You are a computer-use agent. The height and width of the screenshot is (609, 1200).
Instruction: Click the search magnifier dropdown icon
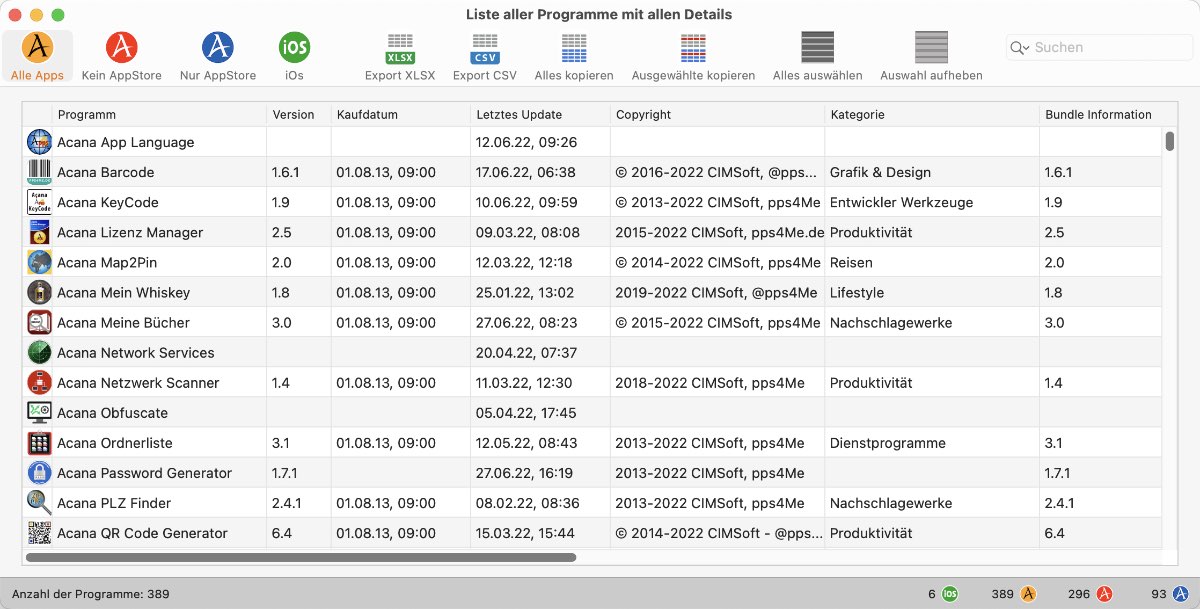[x=1020, y=47]
